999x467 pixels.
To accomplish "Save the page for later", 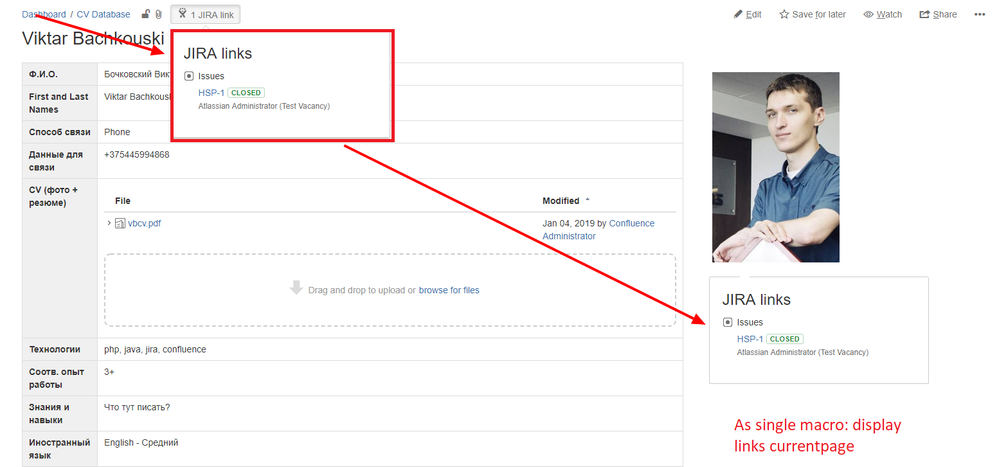I will click(x=812, y=14).
